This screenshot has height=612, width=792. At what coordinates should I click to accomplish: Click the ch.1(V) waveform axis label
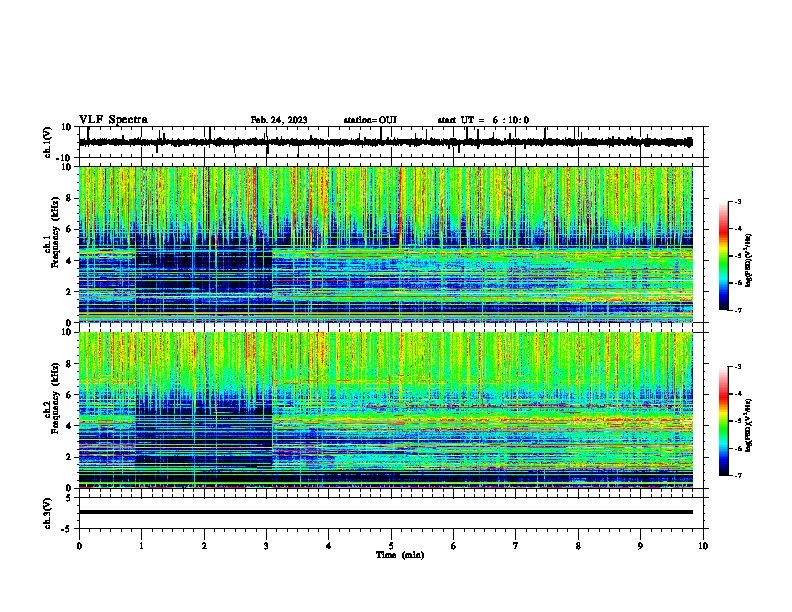click(48, 142)
